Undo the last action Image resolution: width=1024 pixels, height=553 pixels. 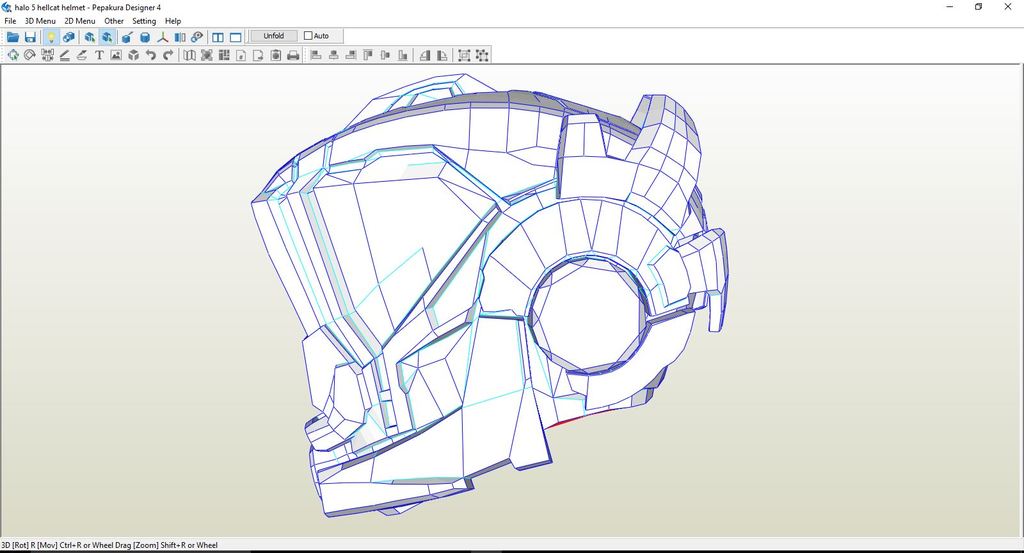pyautogui.click(x=151, y=55)
